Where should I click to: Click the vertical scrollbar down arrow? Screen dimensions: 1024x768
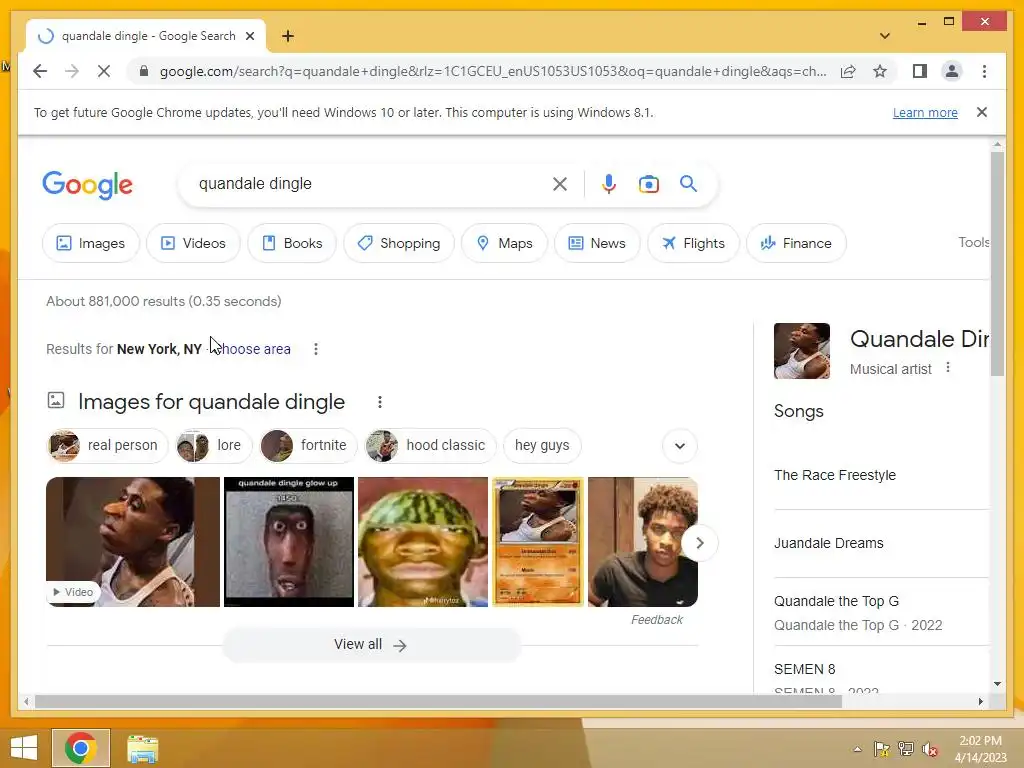tap(997, 684)
